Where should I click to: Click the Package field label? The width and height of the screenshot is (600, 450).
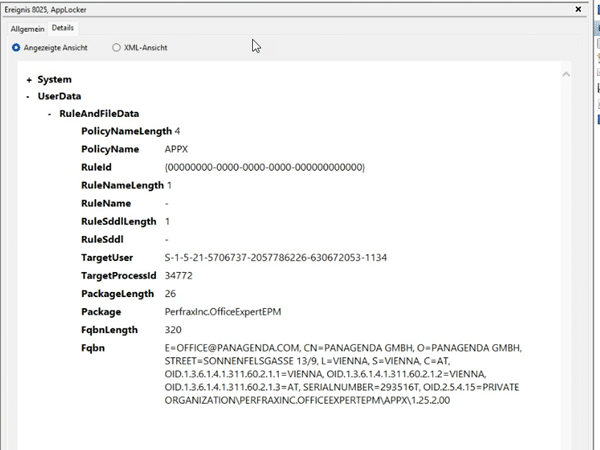click(101, 312)
